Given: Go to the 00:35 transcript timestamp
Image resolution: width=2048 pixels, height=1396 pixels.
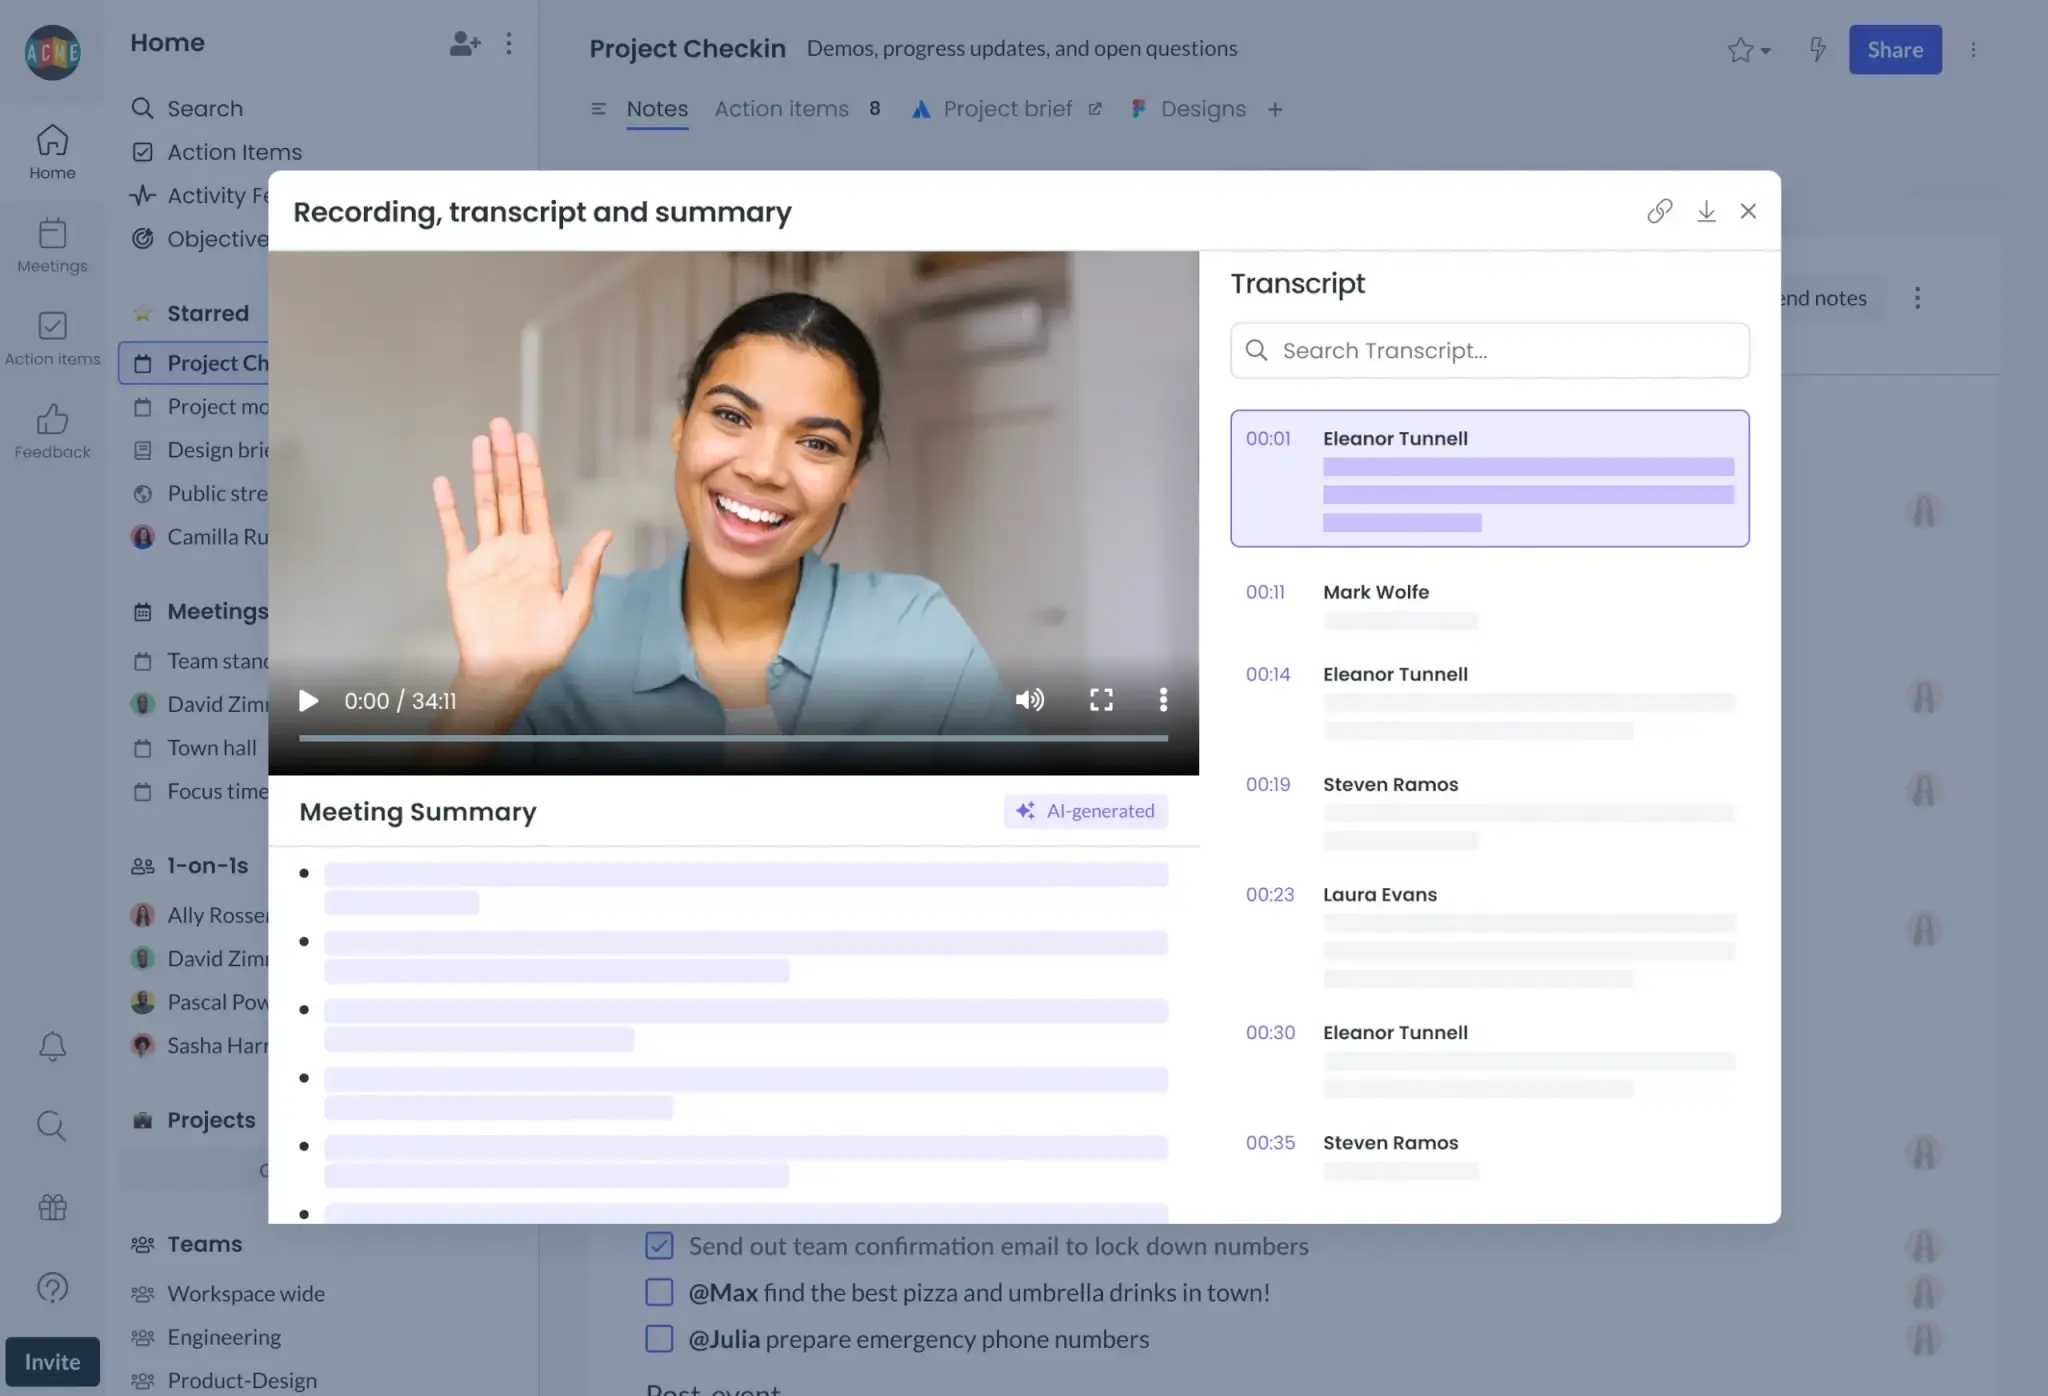Looking at the screenshot, I should [x=1270, y=1142].
